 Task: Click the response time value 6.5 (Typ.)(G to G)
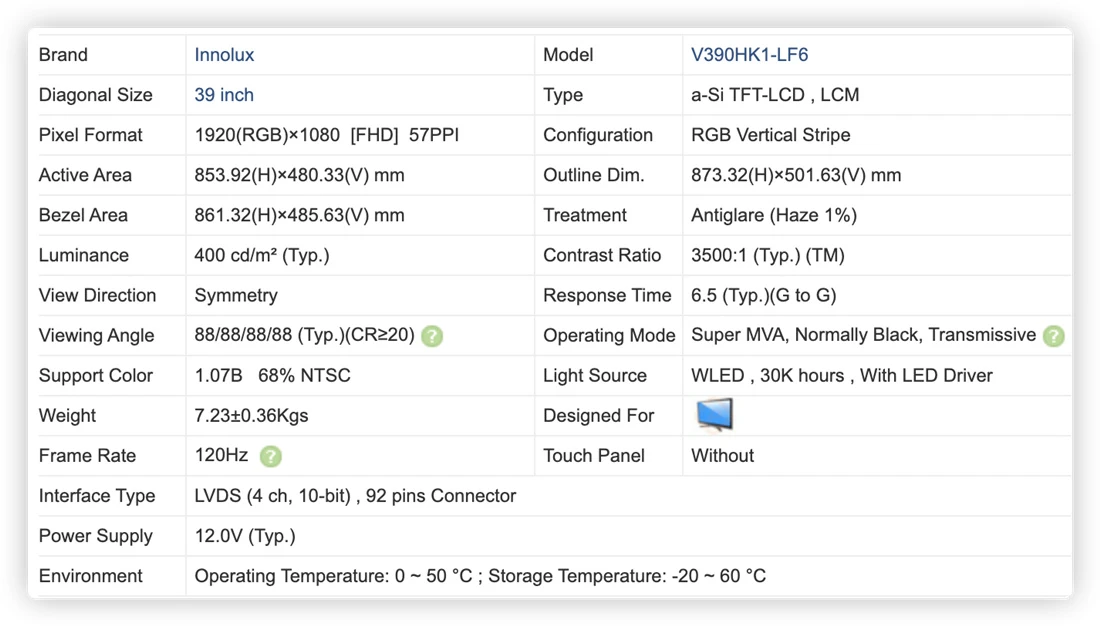pos(763,295)
